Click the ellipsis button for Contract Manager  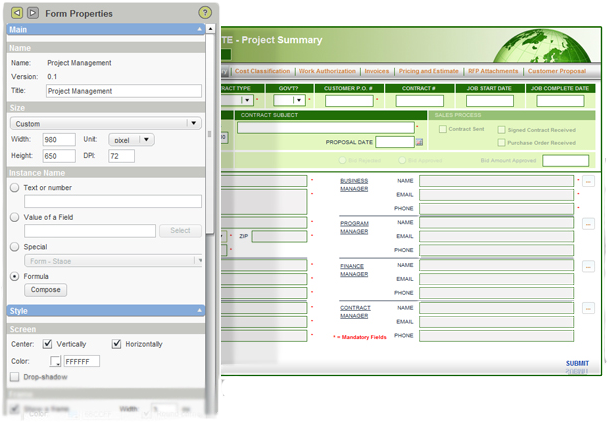point(588,309)
